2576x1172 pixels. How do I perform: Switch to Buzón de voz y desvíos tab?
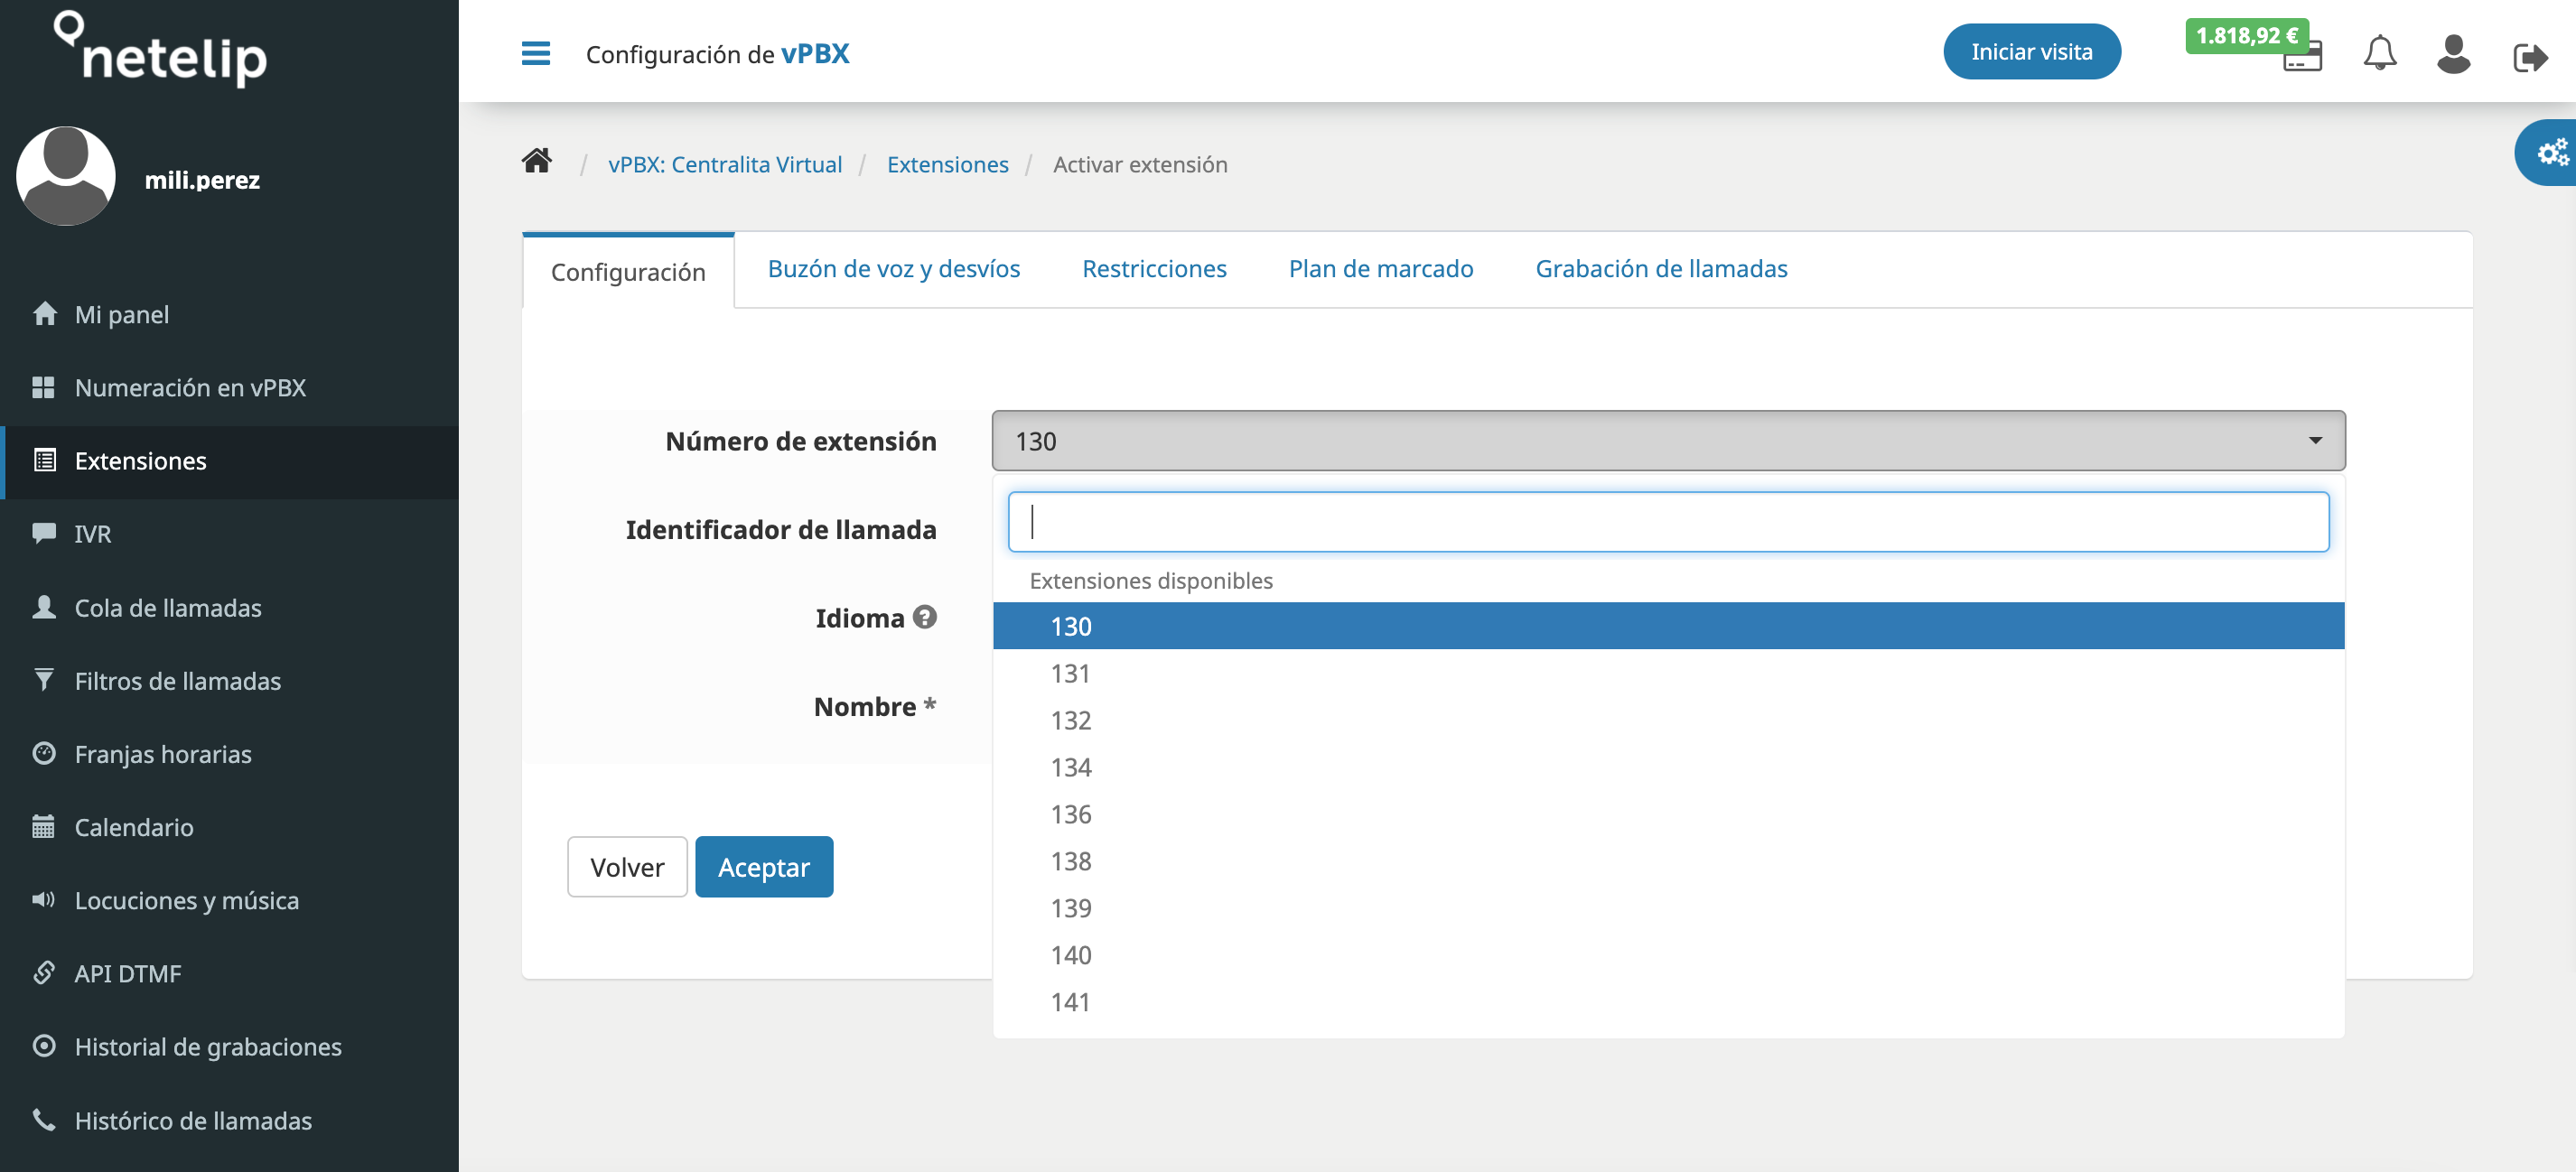pos(894,268)
